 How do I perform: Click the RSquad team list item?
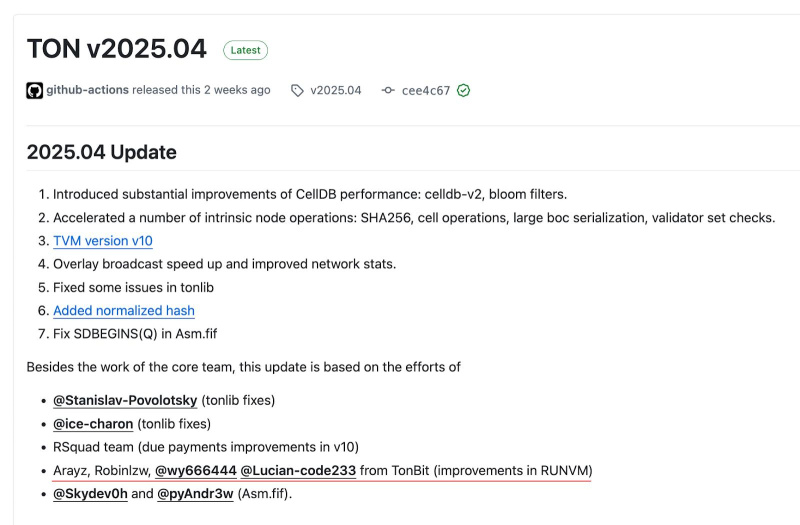[x=205, y=447]
